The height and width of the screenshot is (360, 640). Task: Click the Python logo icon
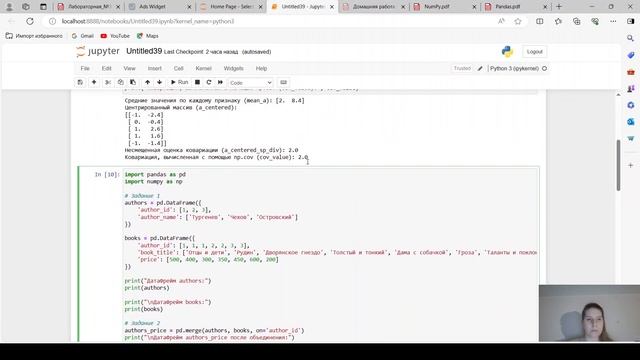(507, 52)
